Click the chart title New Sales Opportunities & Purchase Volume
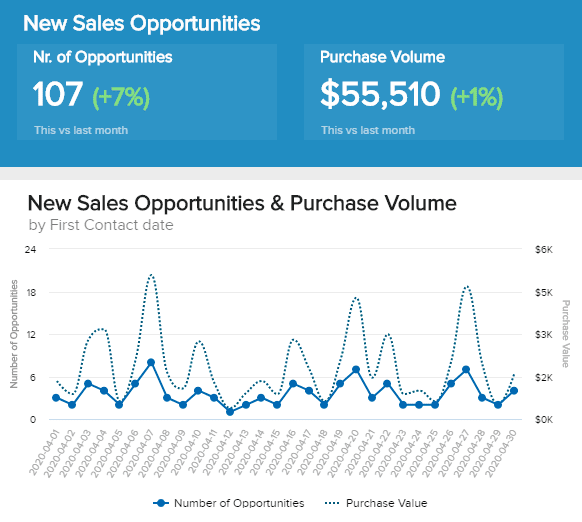The width and height of the screenshot is (582, 522). [242, 203]
